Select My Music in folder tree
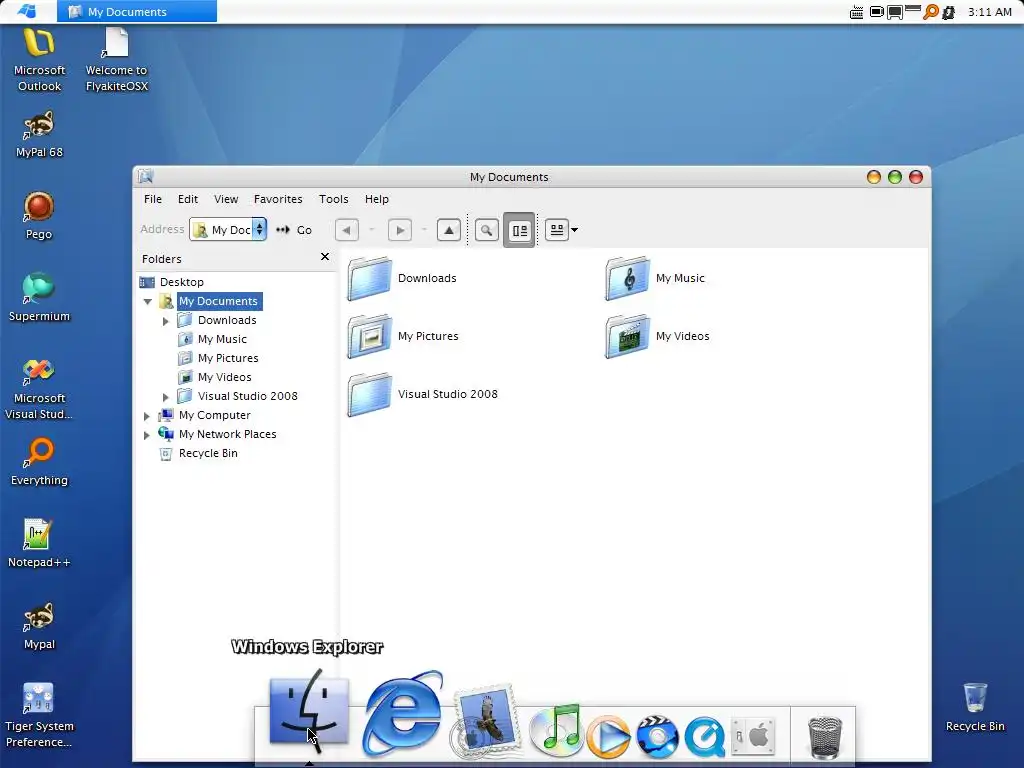Image resolution: width=1024 pixels, height=768 pixels. tap(222, 339)
